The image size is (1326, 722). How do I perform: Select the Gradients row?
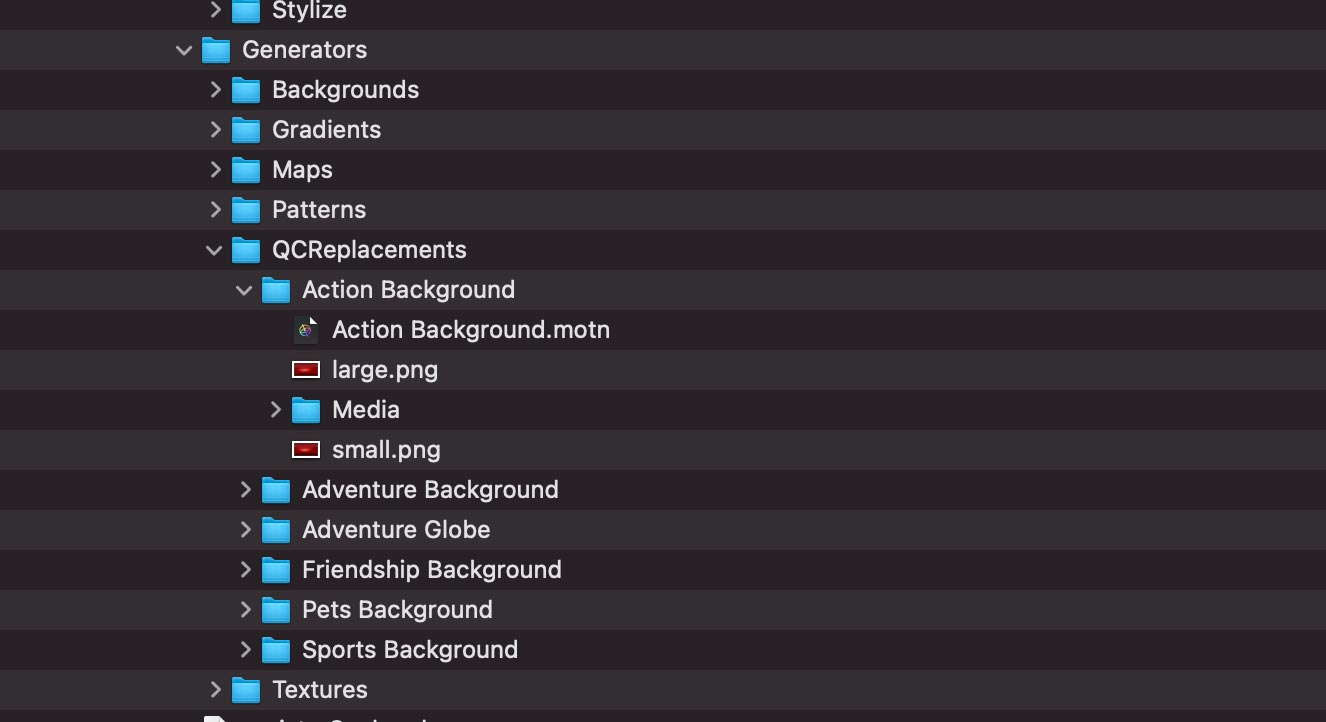coord(663,130)
